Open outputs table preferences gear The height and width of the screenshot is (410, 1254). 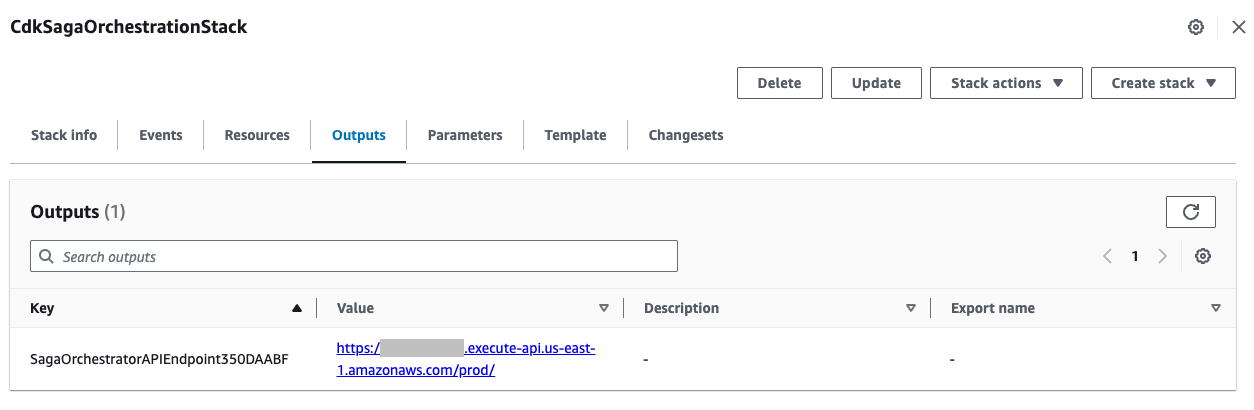click(1203, 256)
